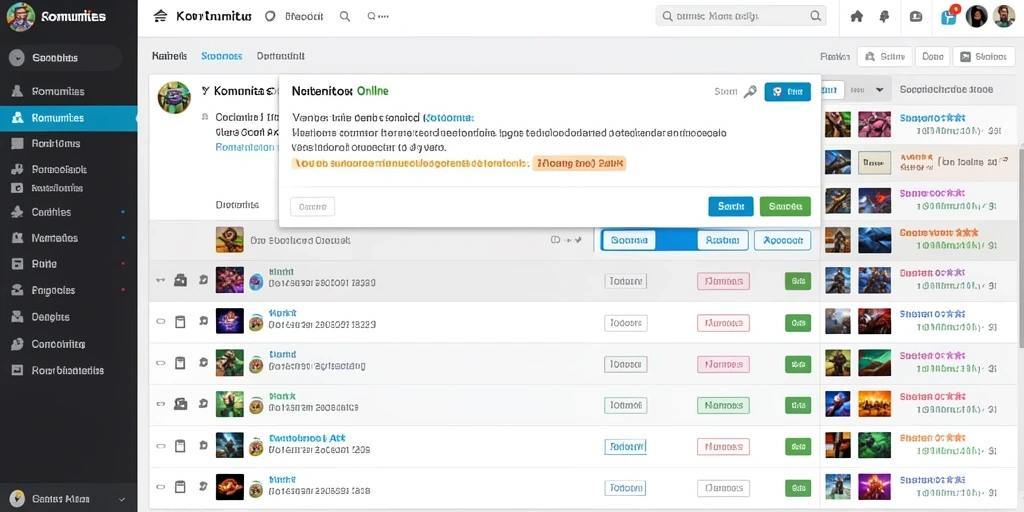Screen dimensions: 1024x512
Task: Click the magnifier icon right of Sfeodit in the header
Action: click(x=345, y=16)
